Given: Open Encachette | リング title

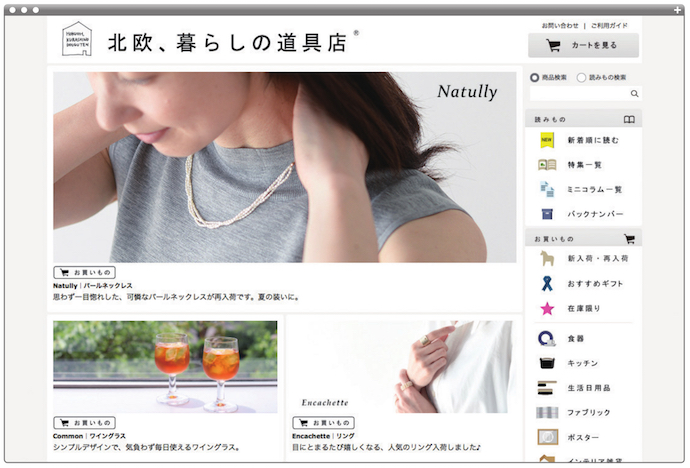Looking at the screenshot, I should 323,436.
